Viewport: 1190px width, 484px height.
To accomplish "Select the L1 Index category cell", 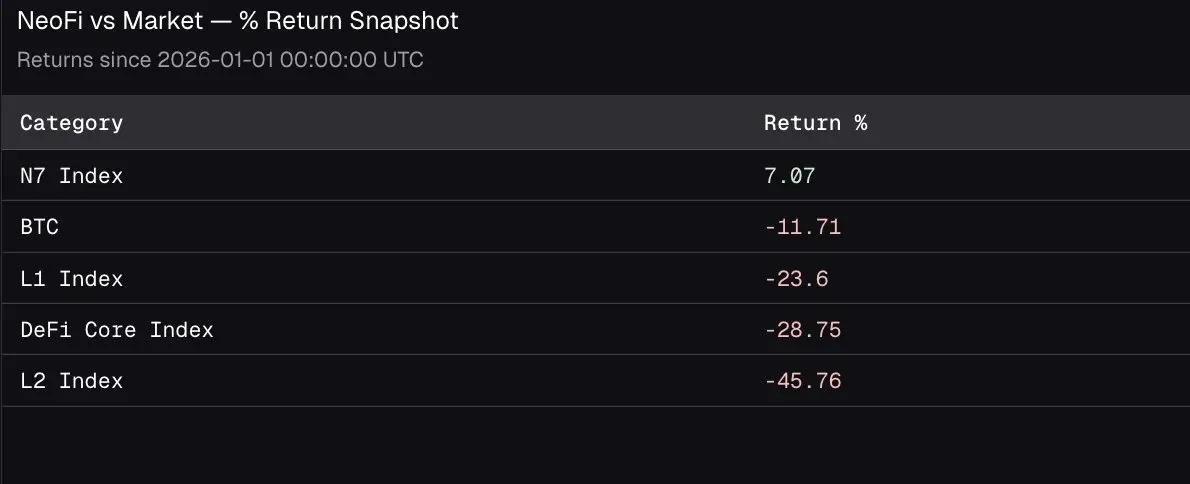I will 72,279.
